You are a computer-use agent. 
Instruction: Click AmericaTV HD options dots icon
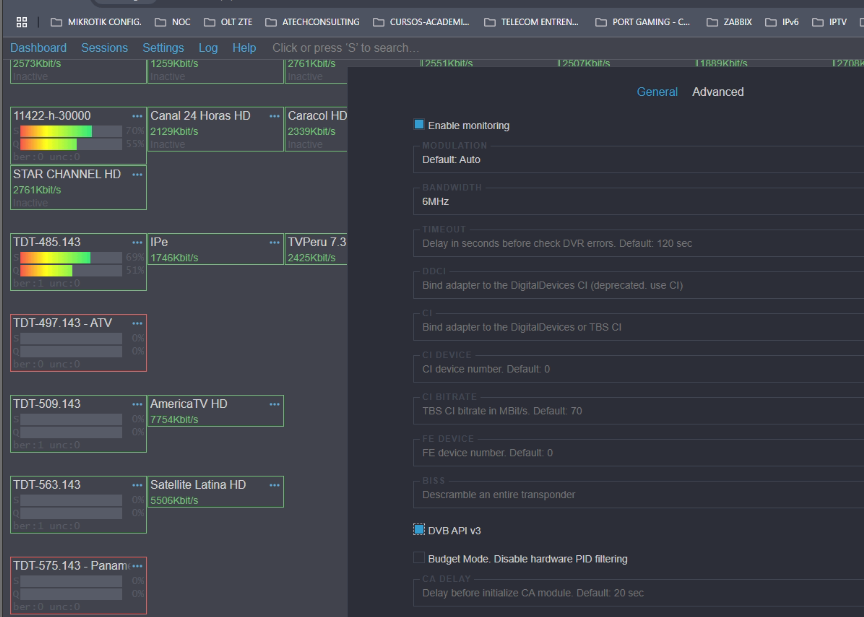(274, 404)
